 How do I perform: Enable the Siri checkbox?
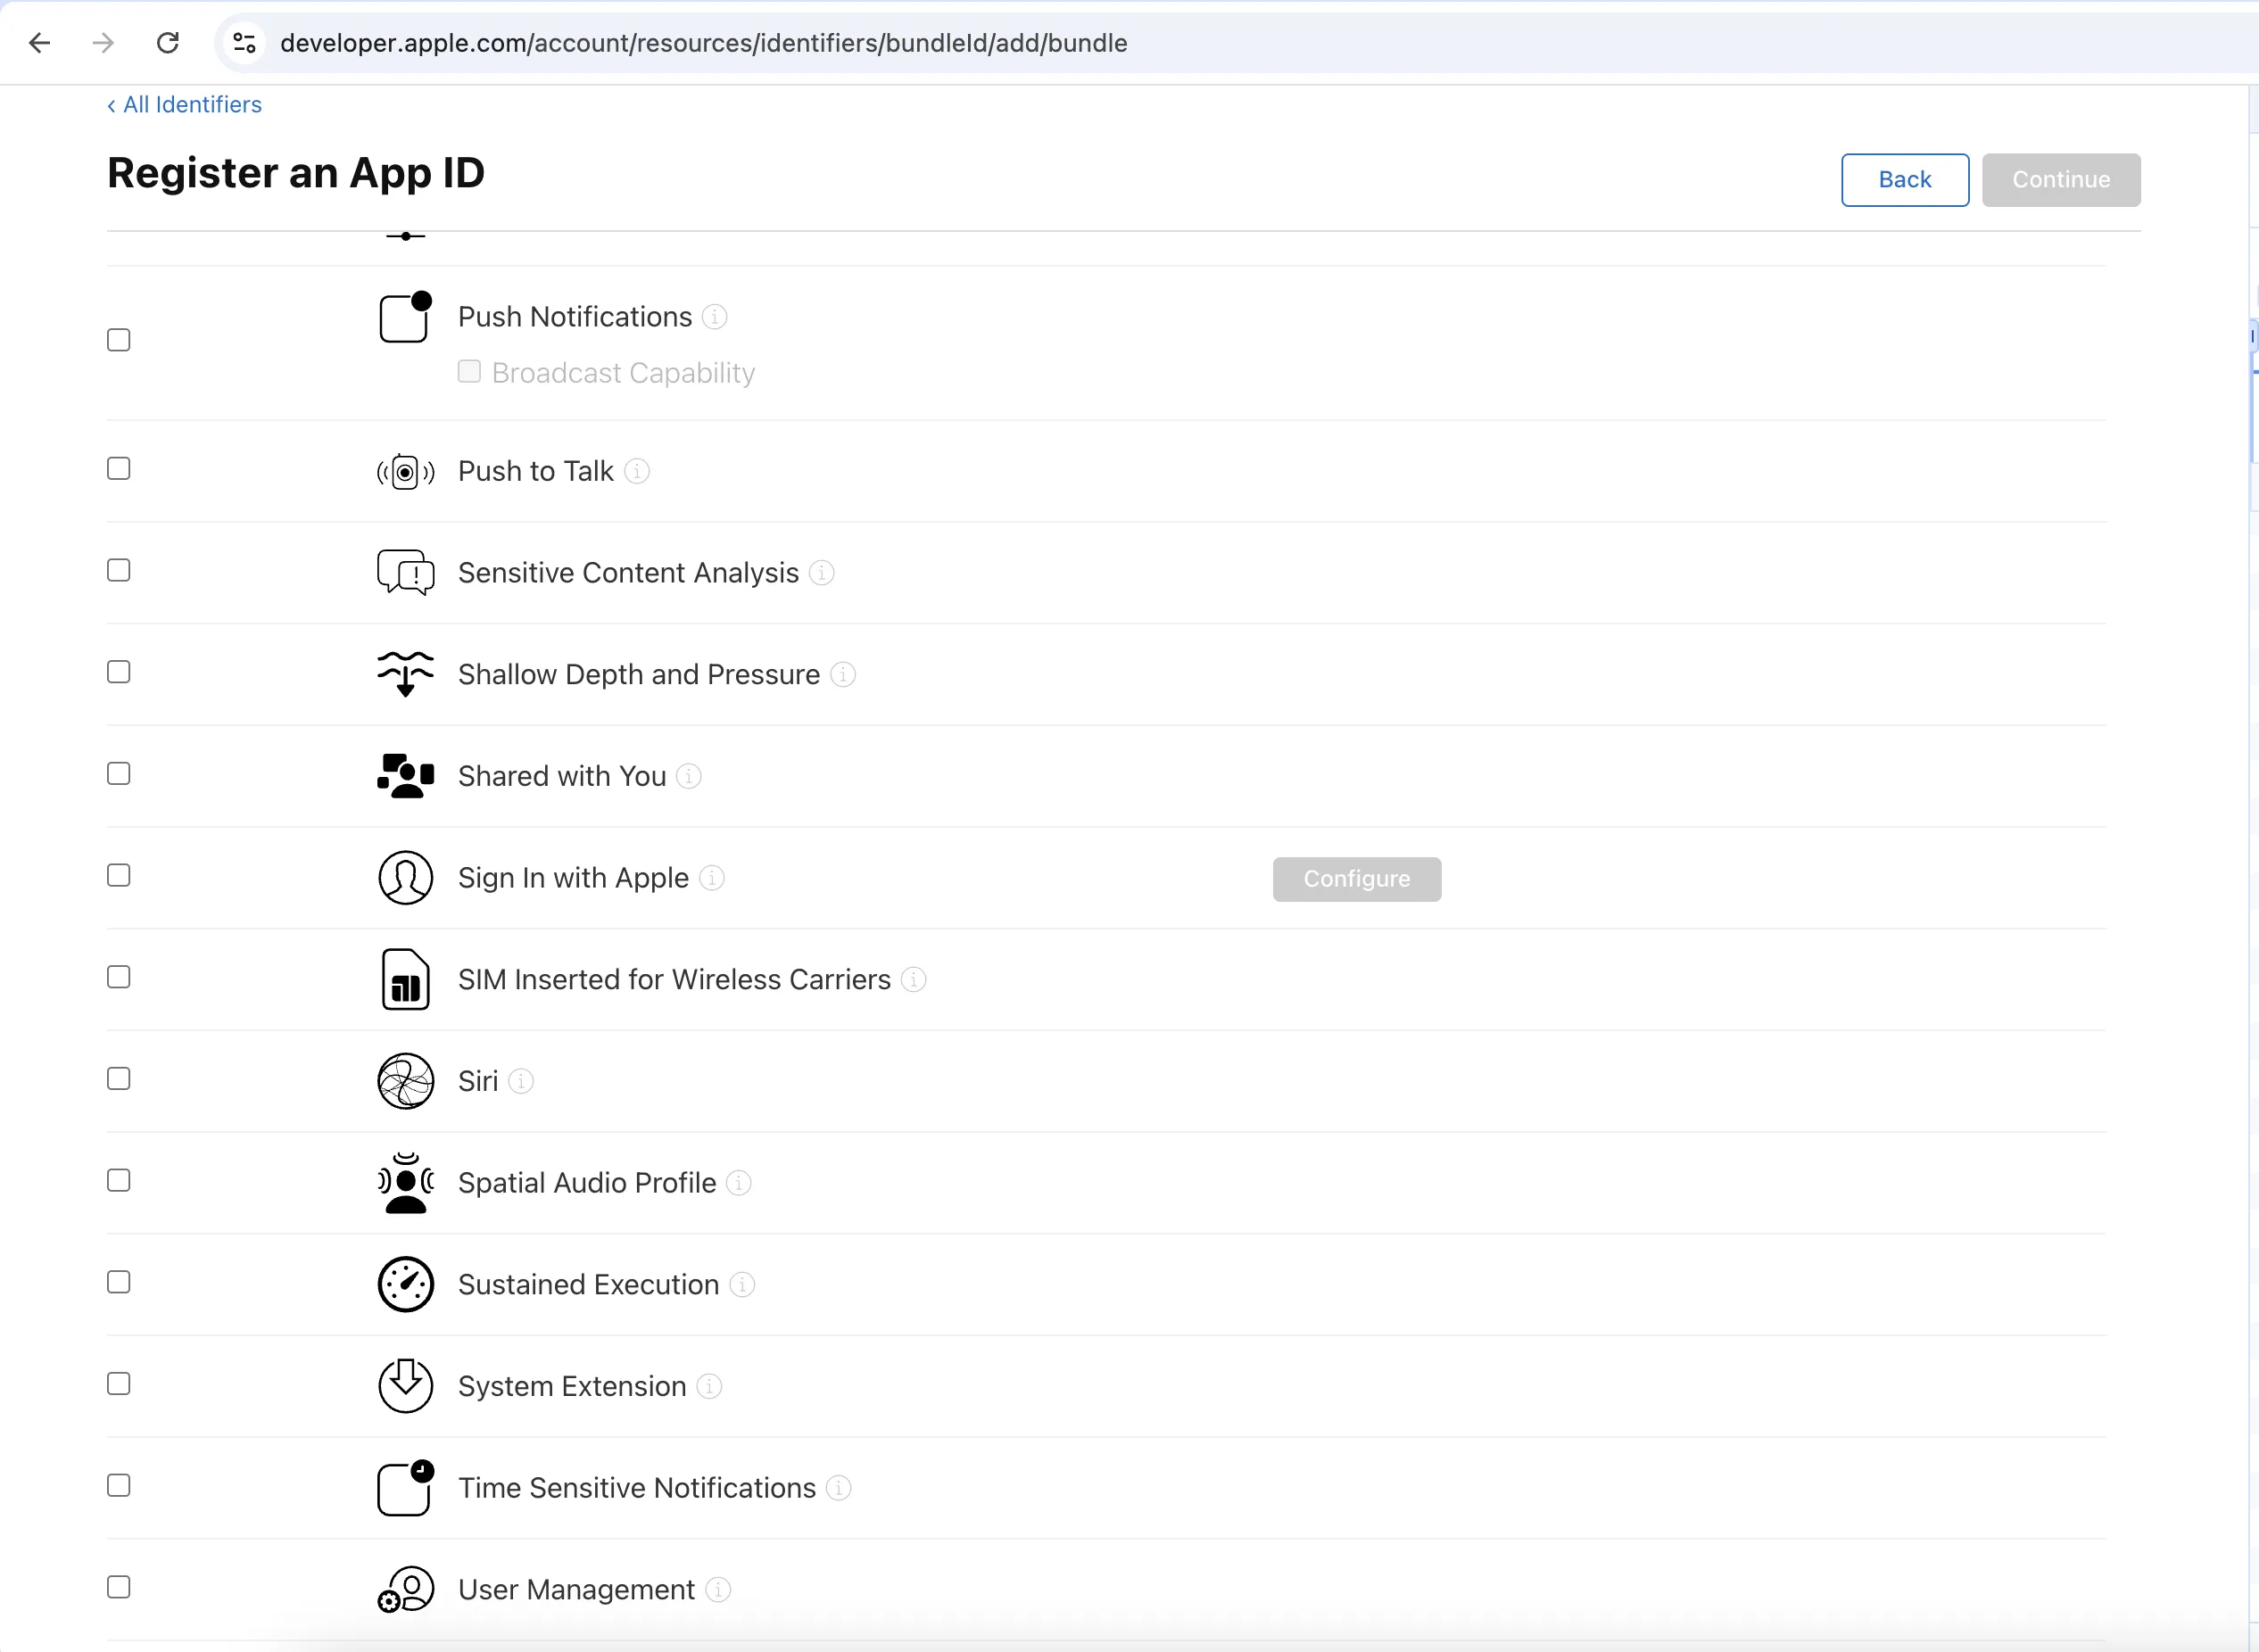(x=119, y=1079)
